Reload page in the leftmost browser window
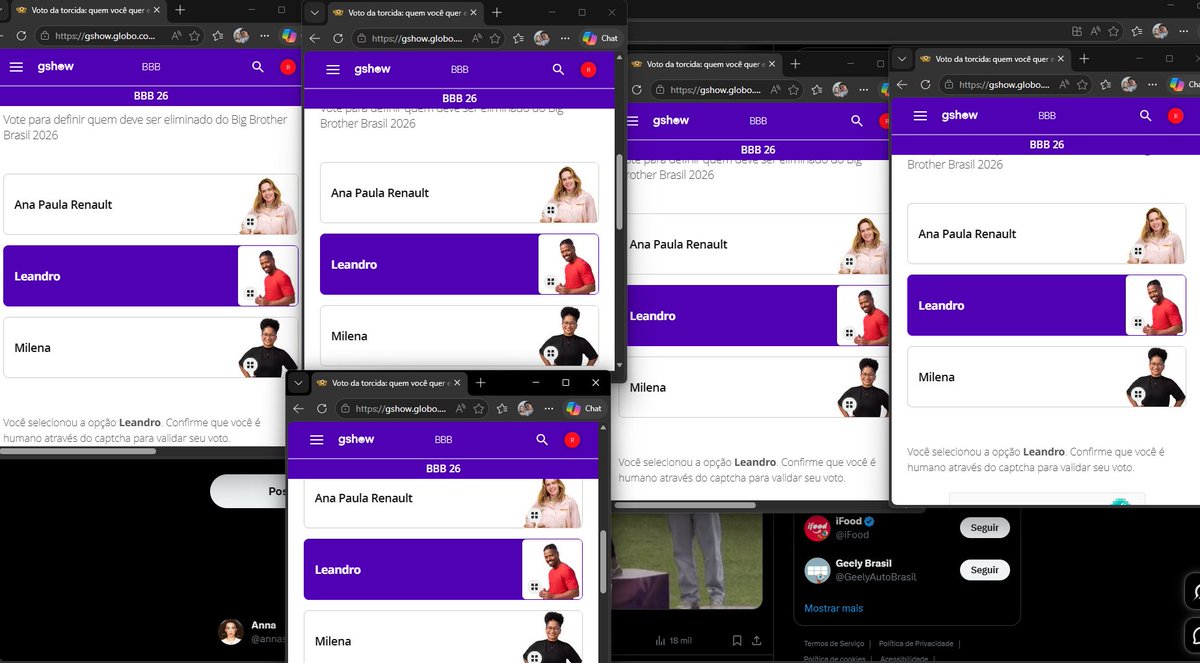The height and width of the screenshot is (663, 1200). coord(21,35)
